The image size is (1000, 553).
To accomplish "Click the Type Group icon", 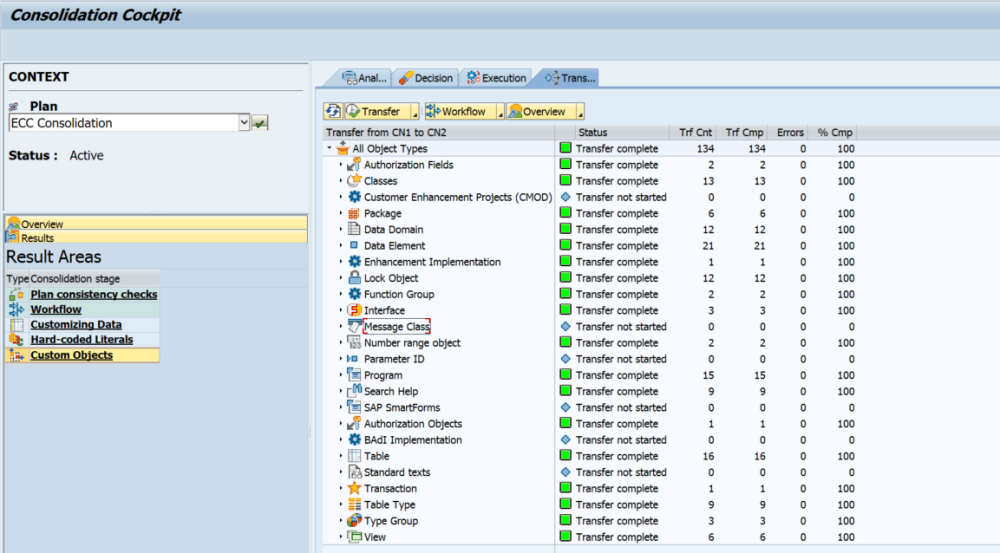I will [x=354, y=521].
